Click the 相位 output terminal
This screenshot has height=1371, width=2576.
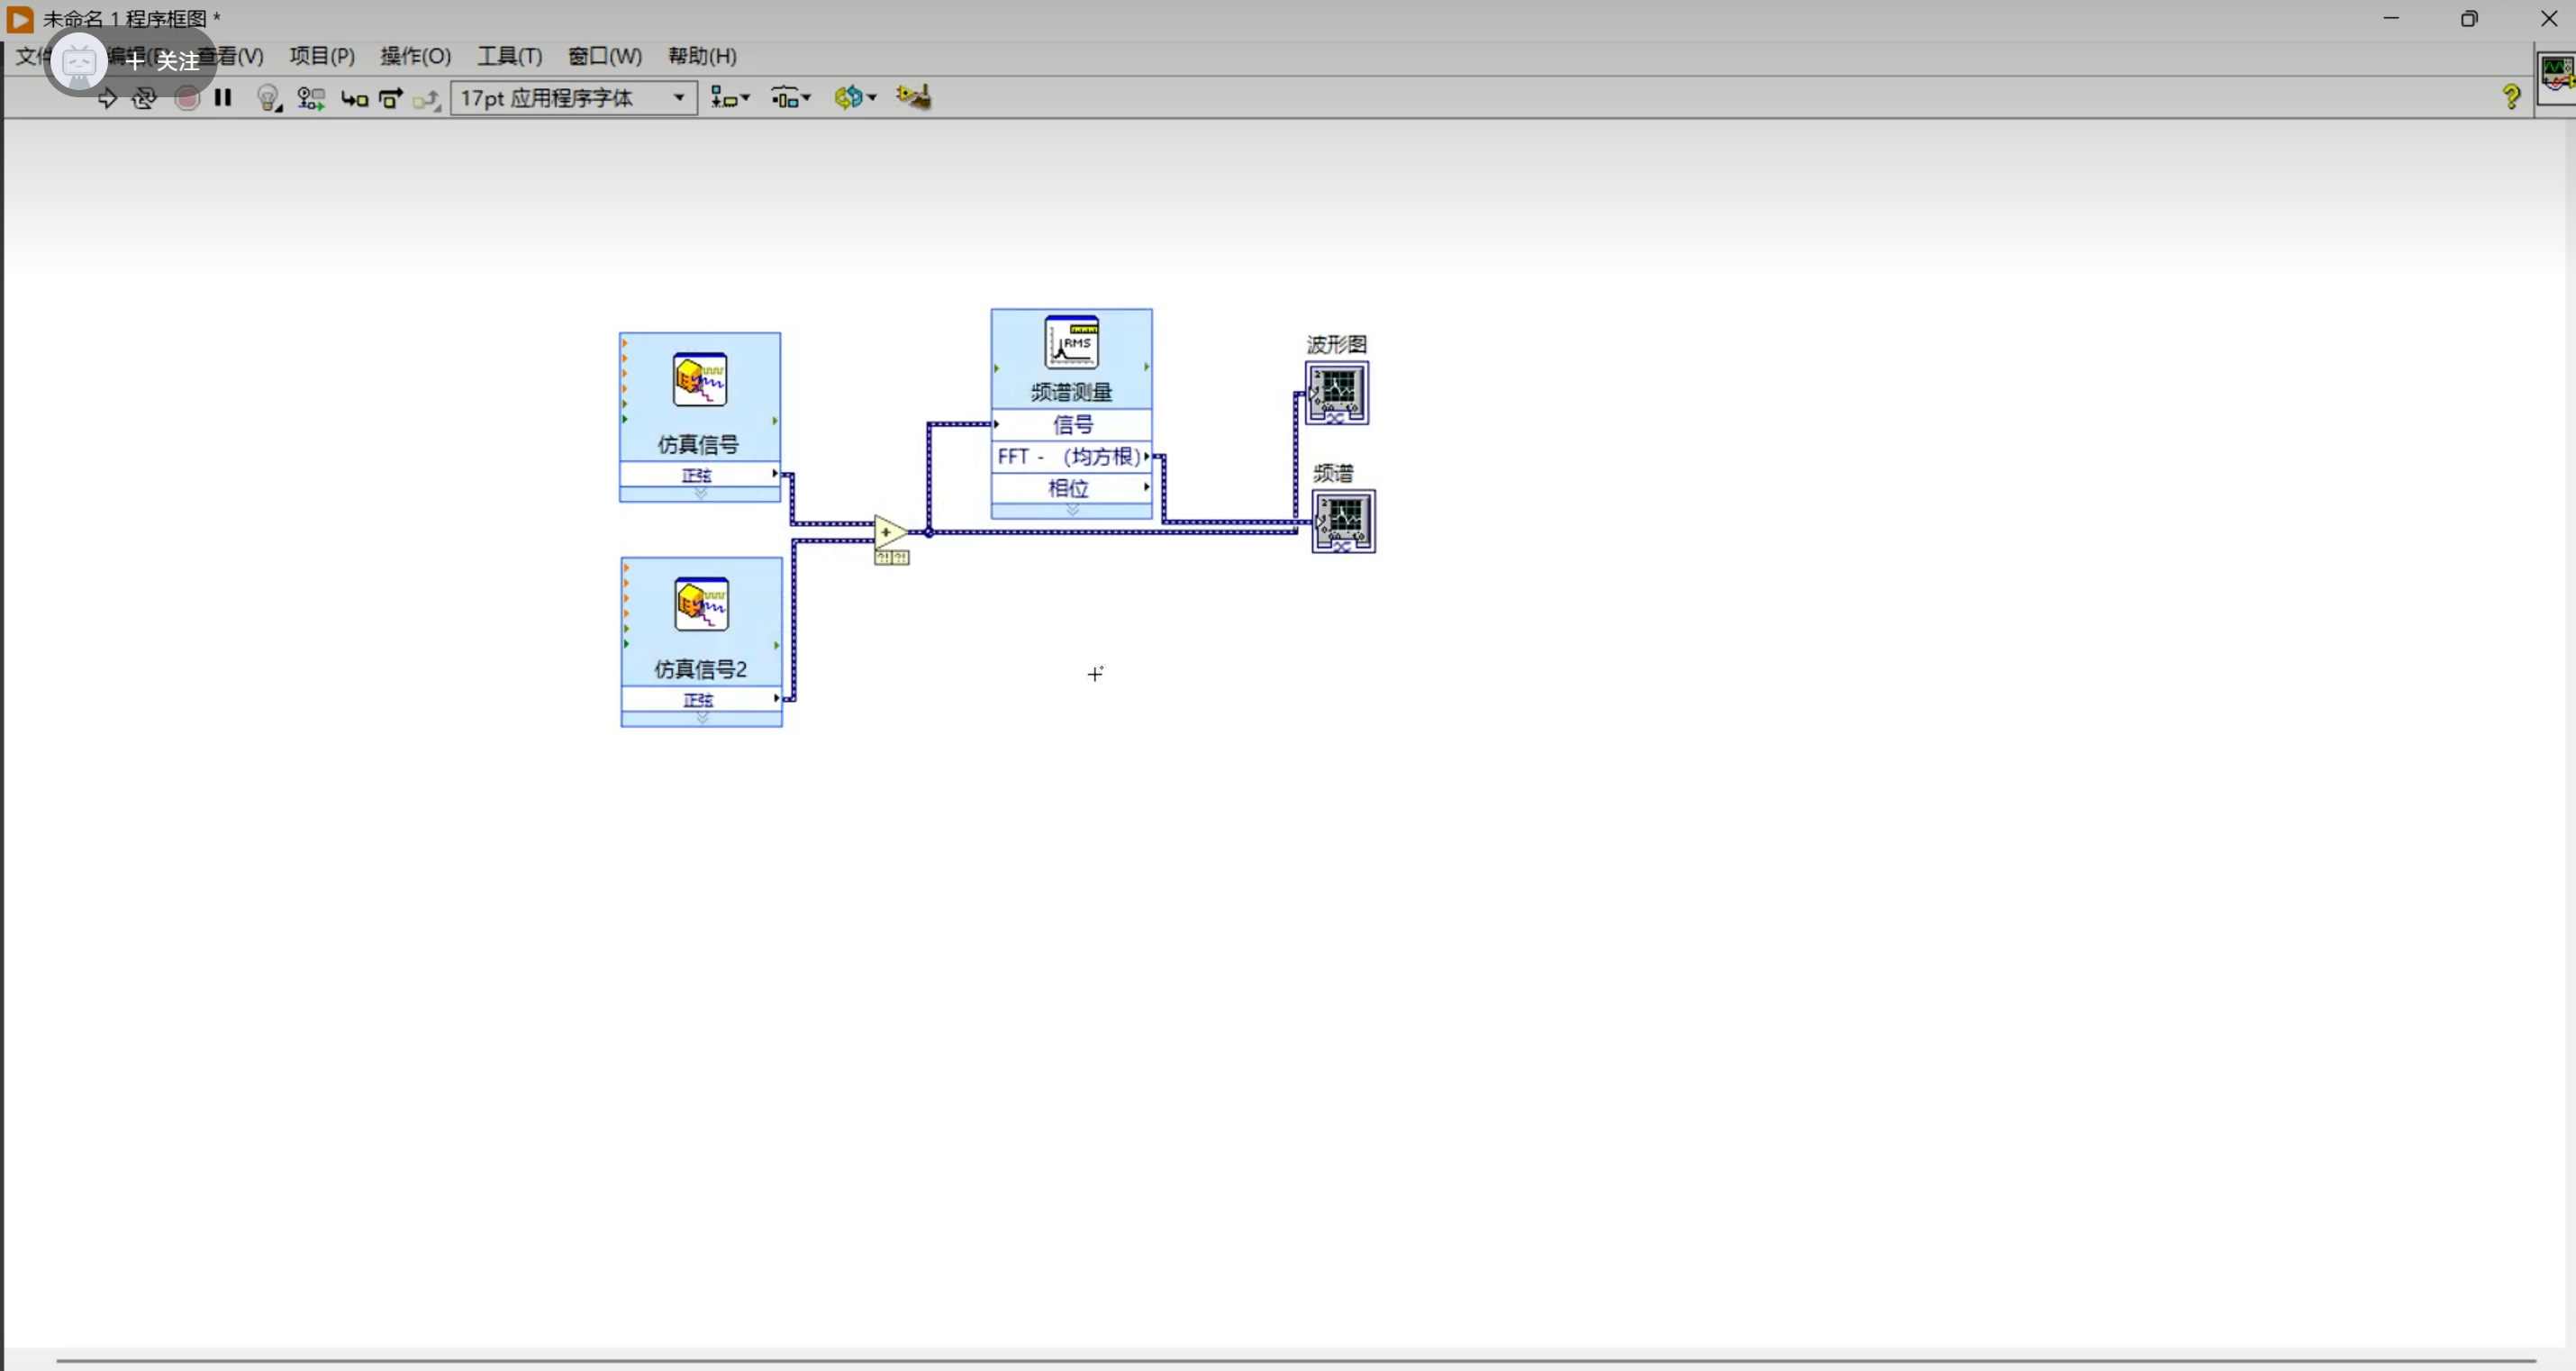point(1072,488)
